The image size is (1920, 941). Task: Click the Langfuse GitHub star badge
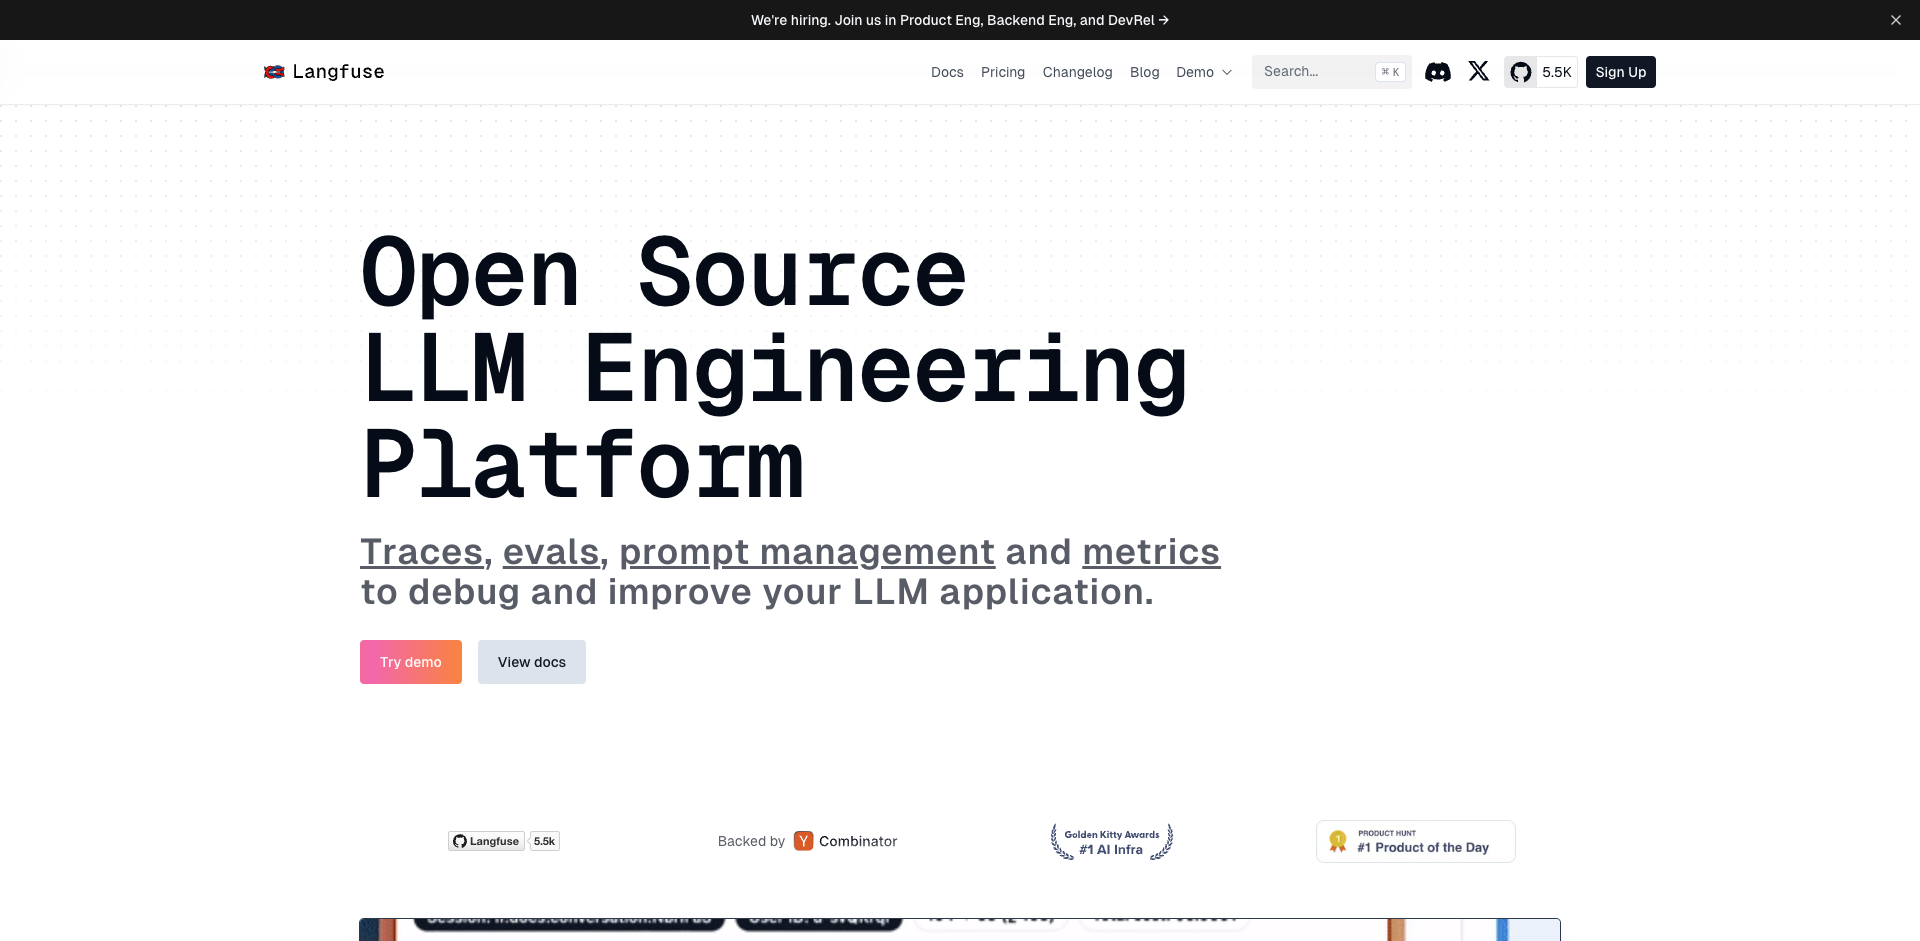tap(487, 841)
